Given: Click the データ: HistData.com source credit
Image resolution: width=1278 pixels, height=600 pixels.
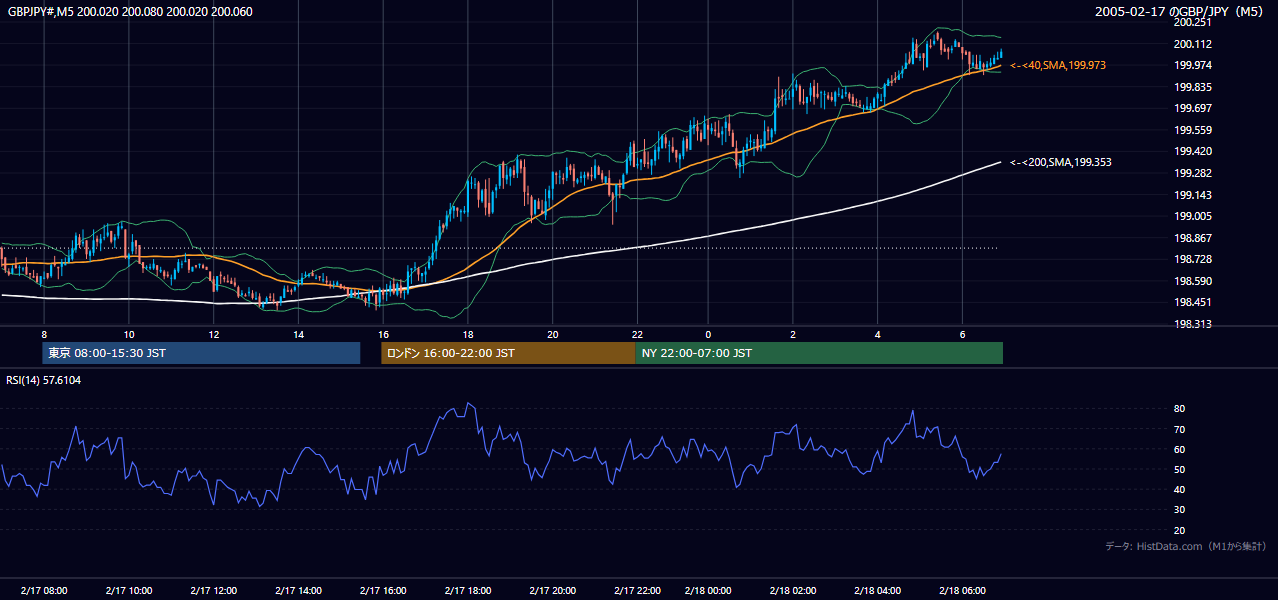Looking at the screenshot, I should 1185,546.
